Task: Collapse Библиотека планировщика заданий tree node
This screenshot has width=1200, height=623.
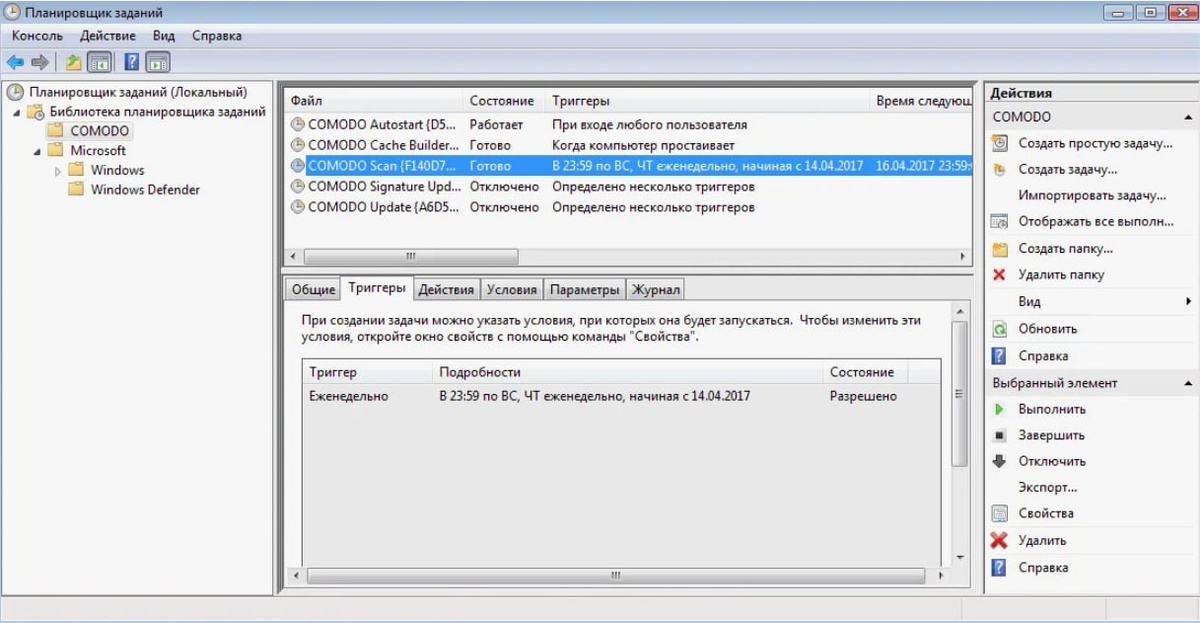Action: point(16,112)
